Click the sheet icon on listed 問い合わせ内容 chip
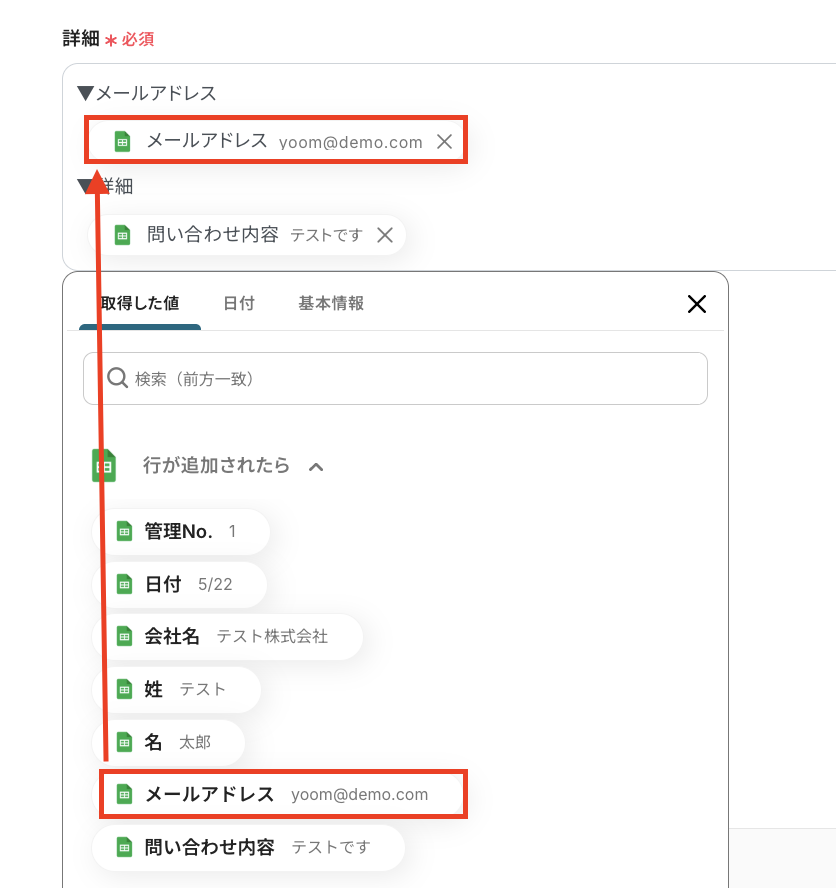 (124, 848)
